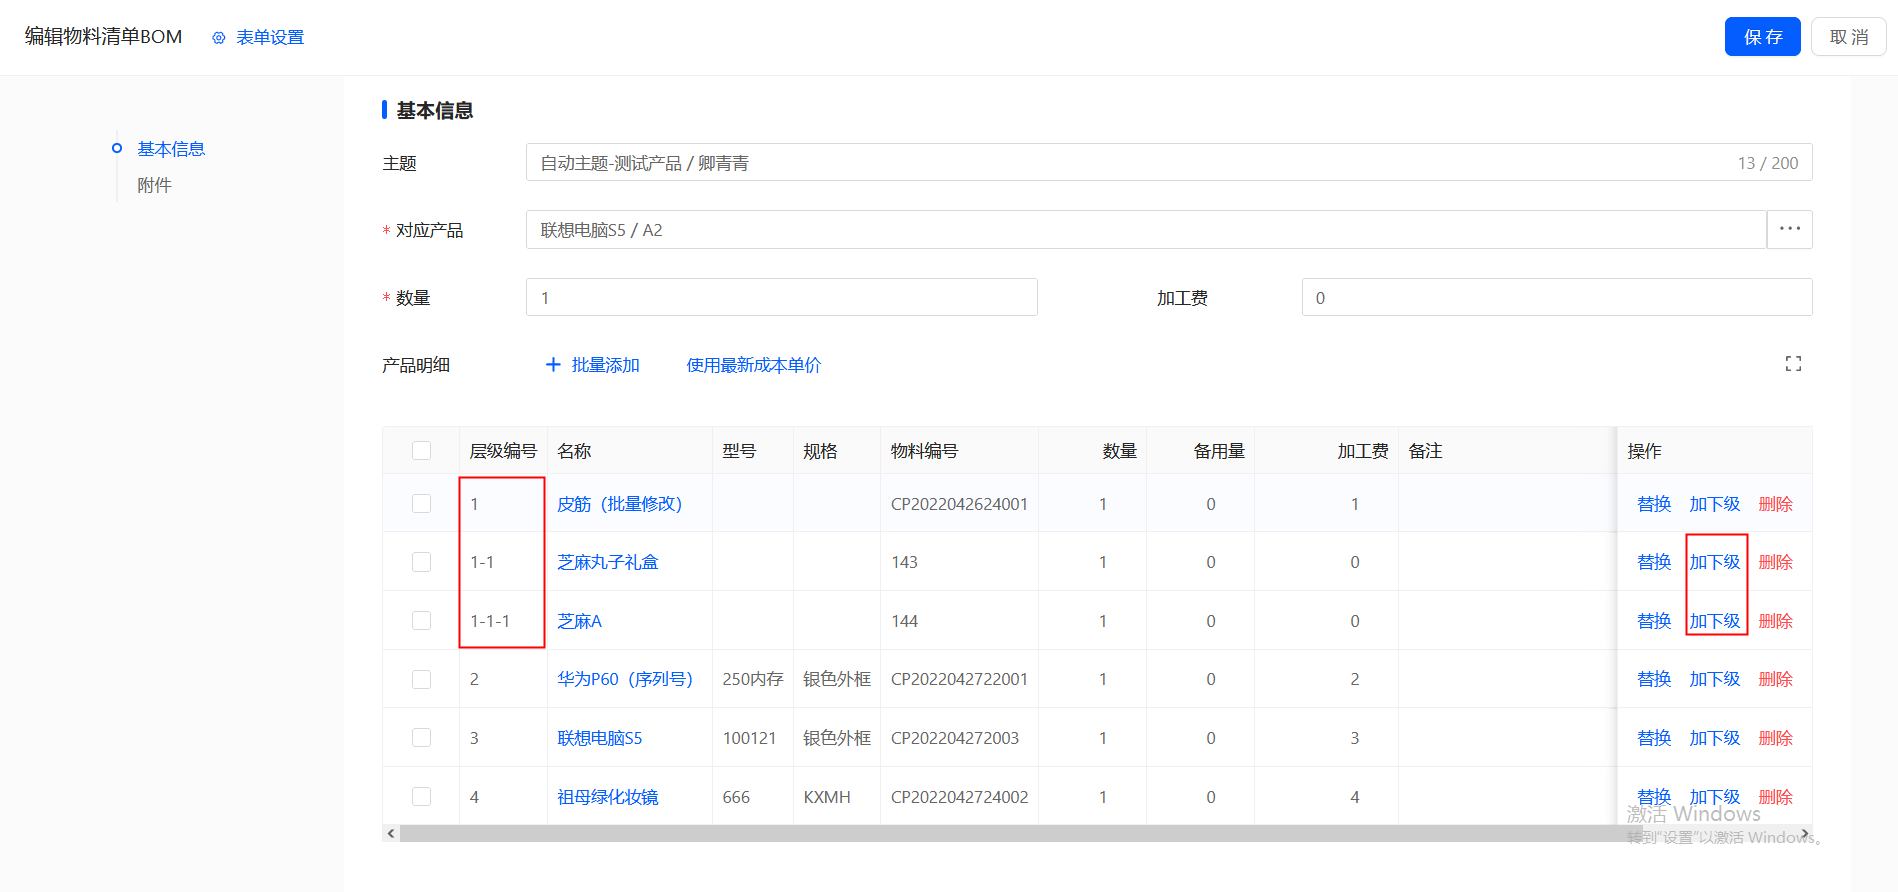Save the BOM with 保存 button
Image resolution: width=1898 pixels, height=892 pixels.
(1762, 37)
